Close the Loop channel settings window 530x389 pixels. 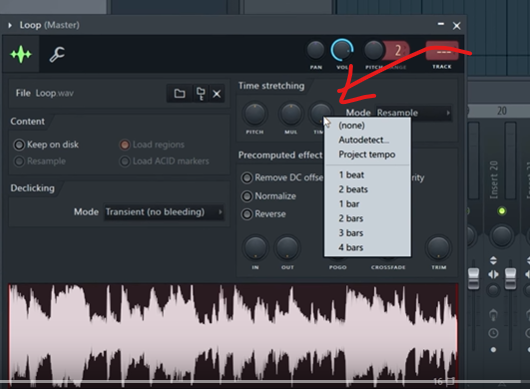457,26
